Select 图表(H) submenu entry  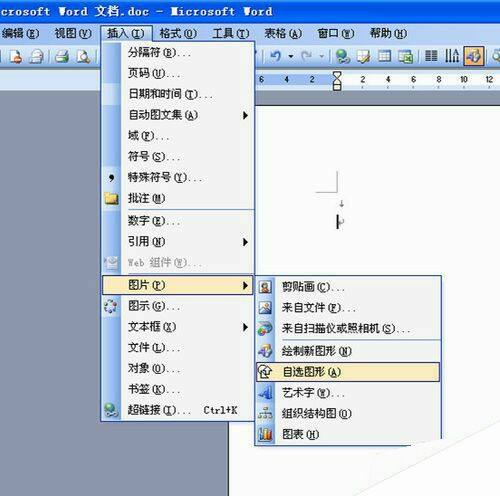coord(348,434)
